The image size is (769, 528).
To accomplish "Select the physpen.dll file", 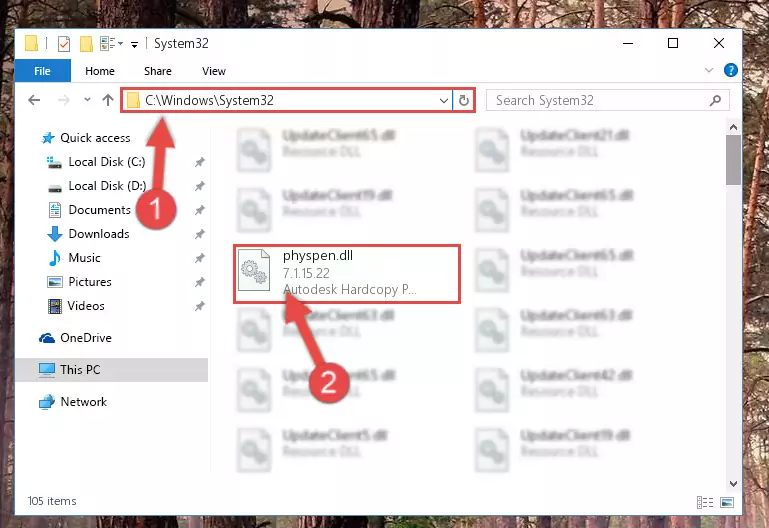I will pos(347,274).
